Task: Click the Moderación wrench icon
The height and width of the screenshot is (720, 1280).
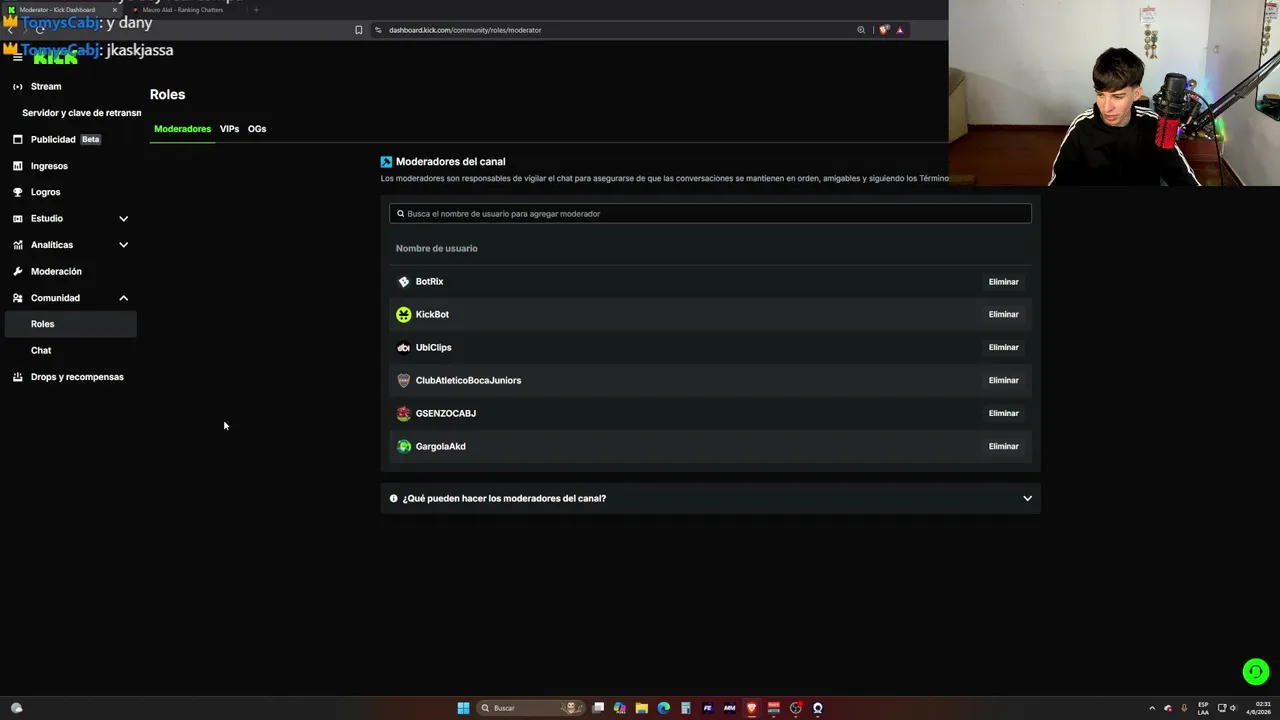Action: [18, 272]
